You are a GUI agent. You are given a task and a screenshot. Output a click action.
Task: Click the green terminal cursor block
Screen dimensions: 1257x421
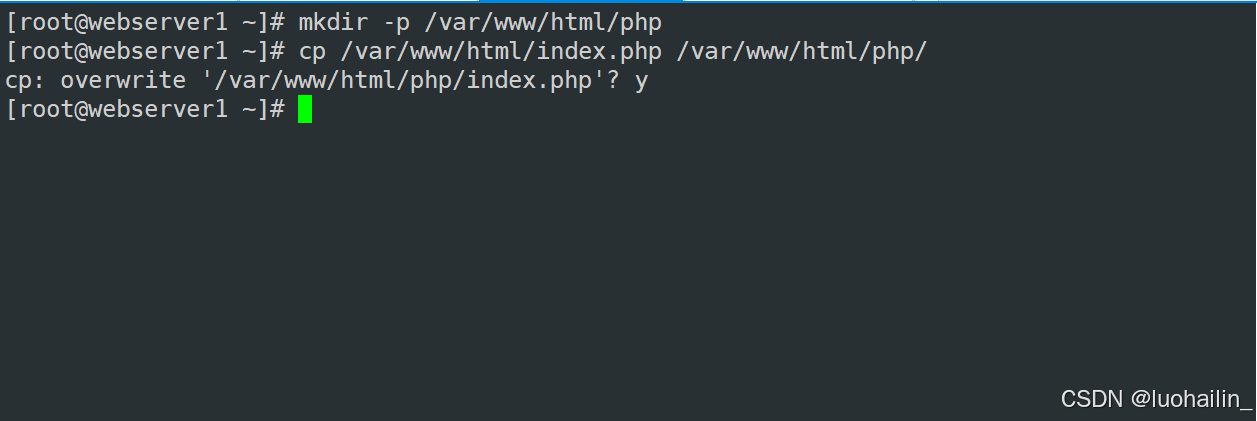(305, 110)
